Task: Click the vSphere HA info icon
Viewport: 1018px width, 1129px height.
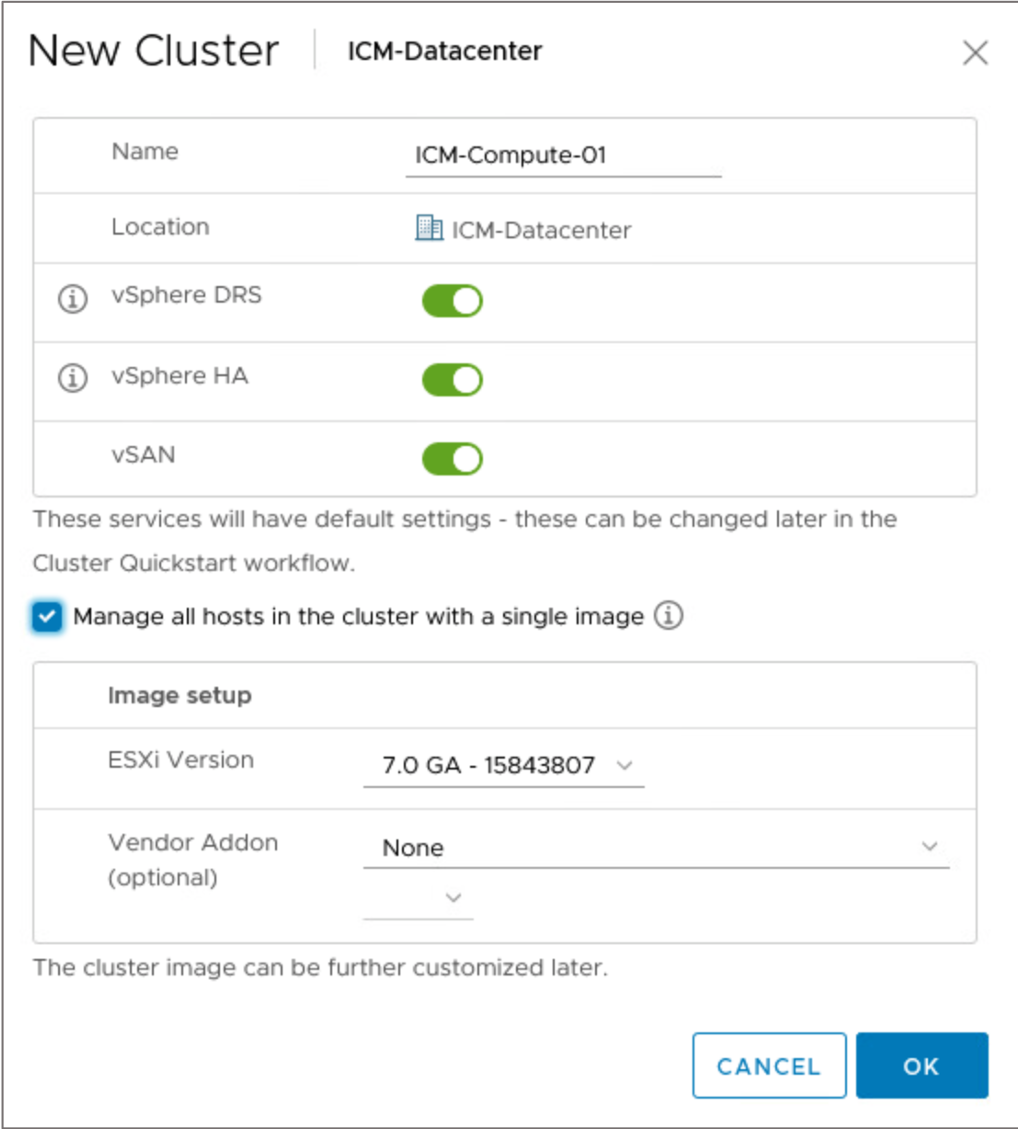Action: [73, 377]
